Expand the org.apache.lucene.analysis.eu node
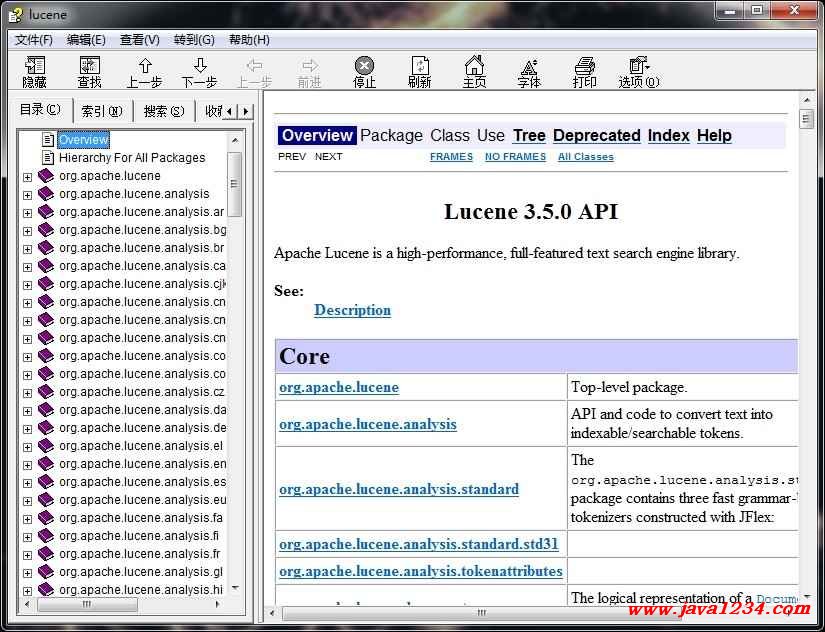825x632 pixels. [x=27, y=501]
